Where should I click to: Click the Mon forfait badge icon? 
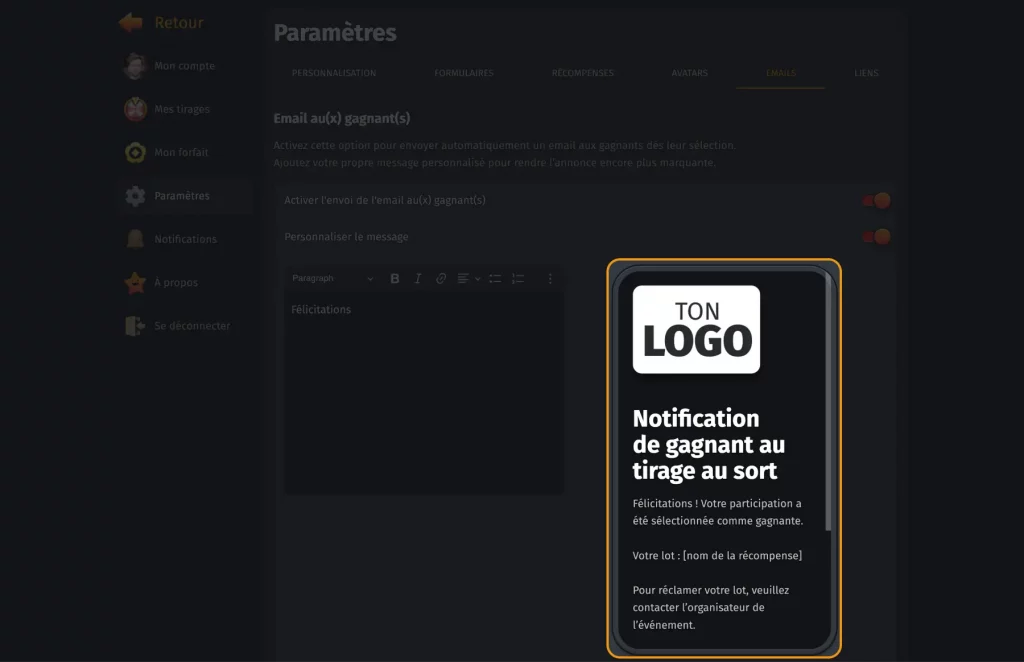tap(135, 153)
